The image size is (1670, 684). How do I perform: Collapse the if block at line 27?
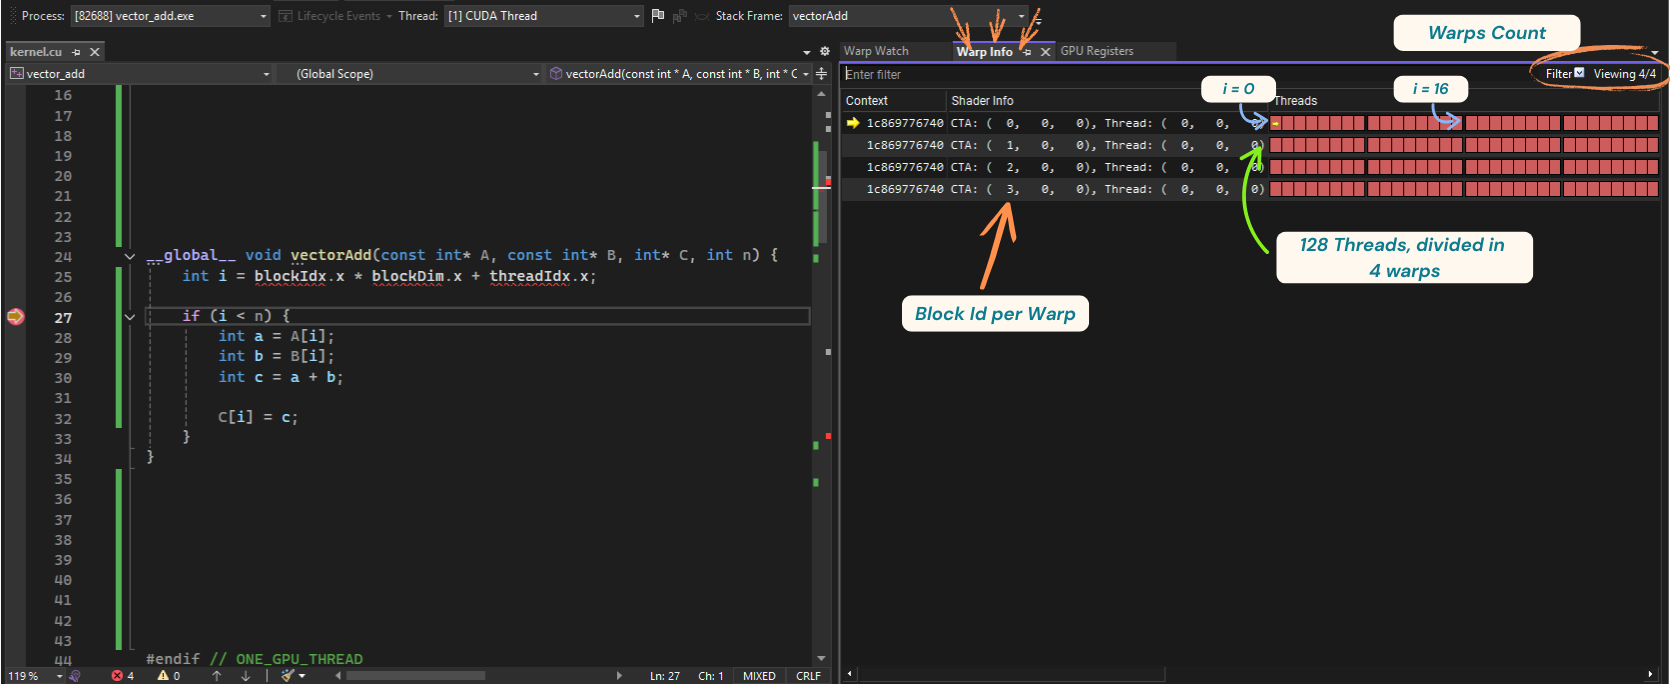[x=129, y=317]
